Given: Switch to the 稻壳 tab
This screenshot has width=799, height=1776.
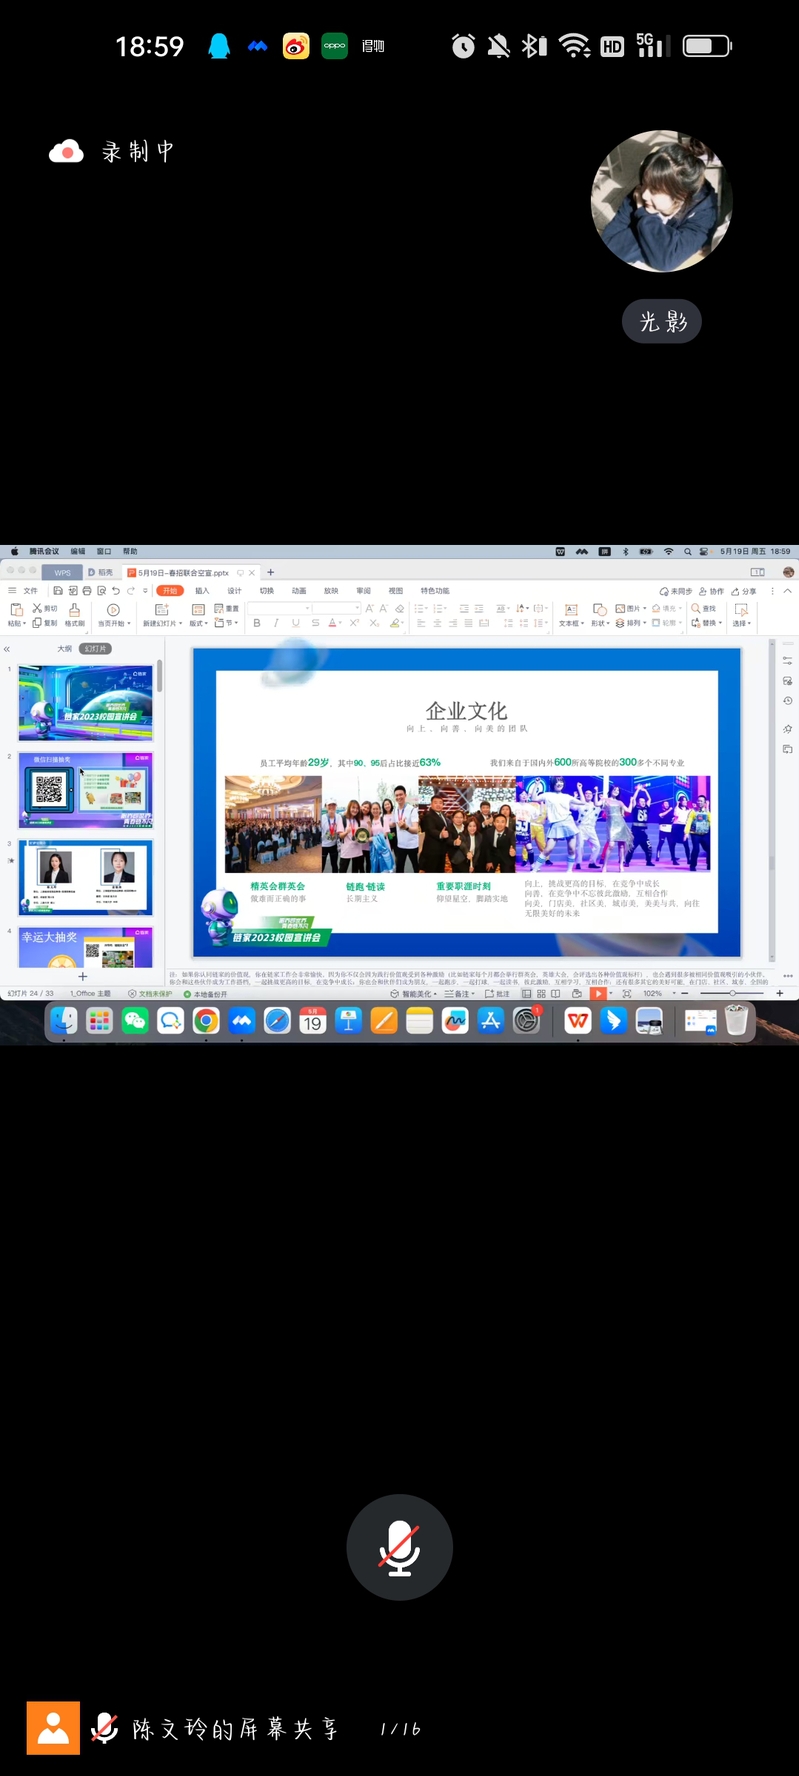Looking at the screenshot, I should pyautogui.click(x=101, y=573).
